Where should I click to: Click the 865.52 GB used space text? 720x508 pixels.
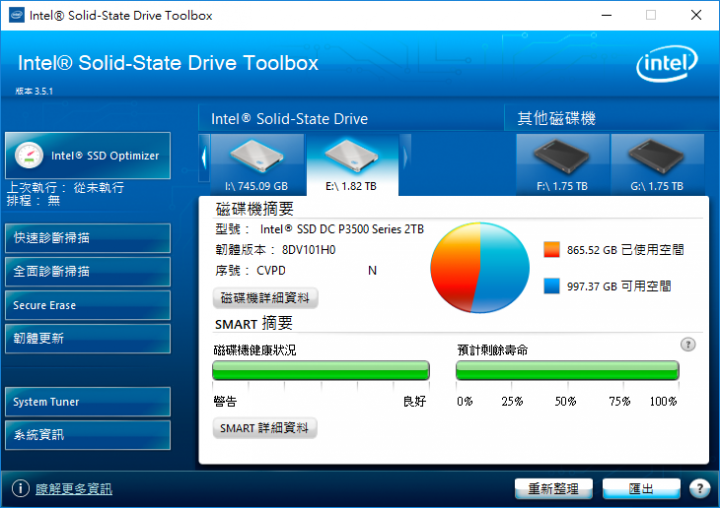pos(625,250)
